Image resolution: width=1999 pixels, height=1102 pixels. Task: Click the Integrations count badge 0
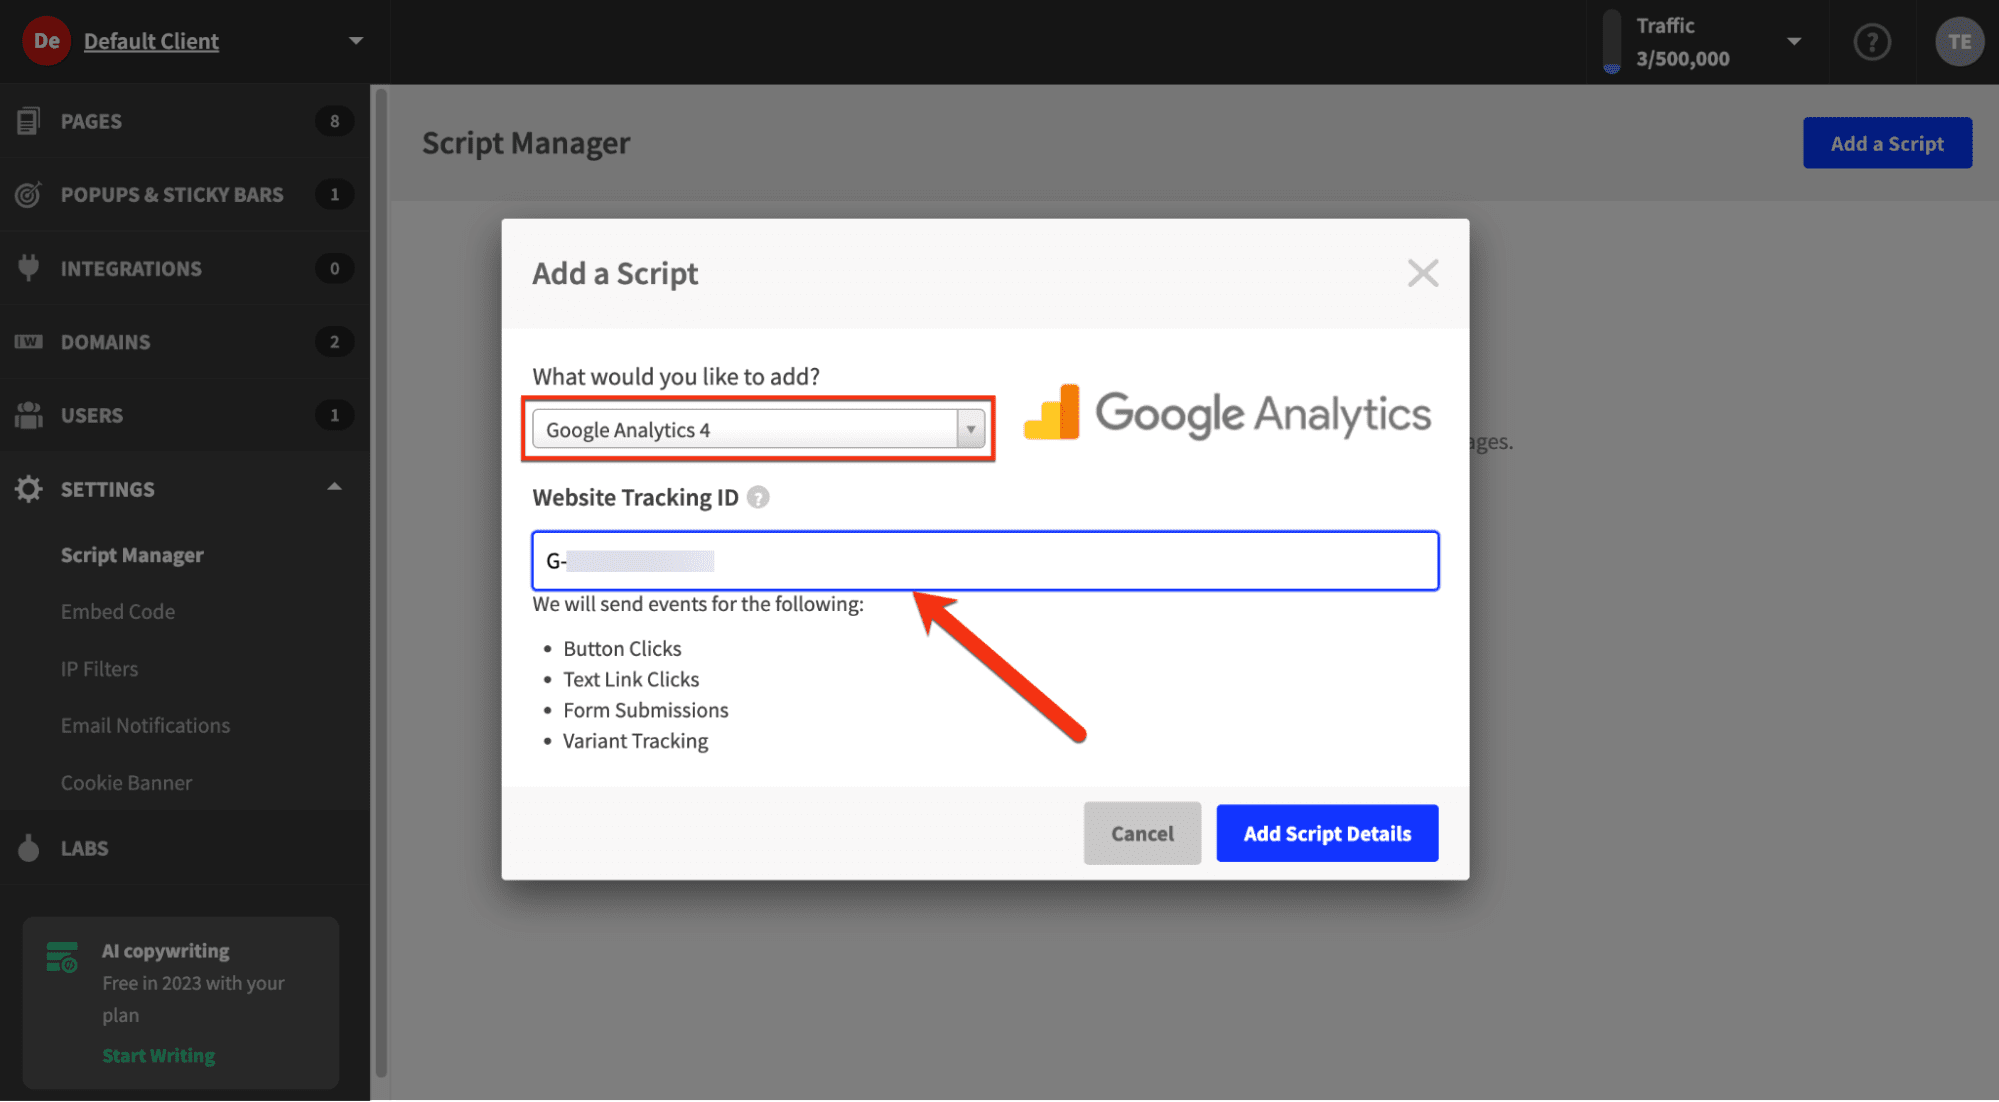334,268
